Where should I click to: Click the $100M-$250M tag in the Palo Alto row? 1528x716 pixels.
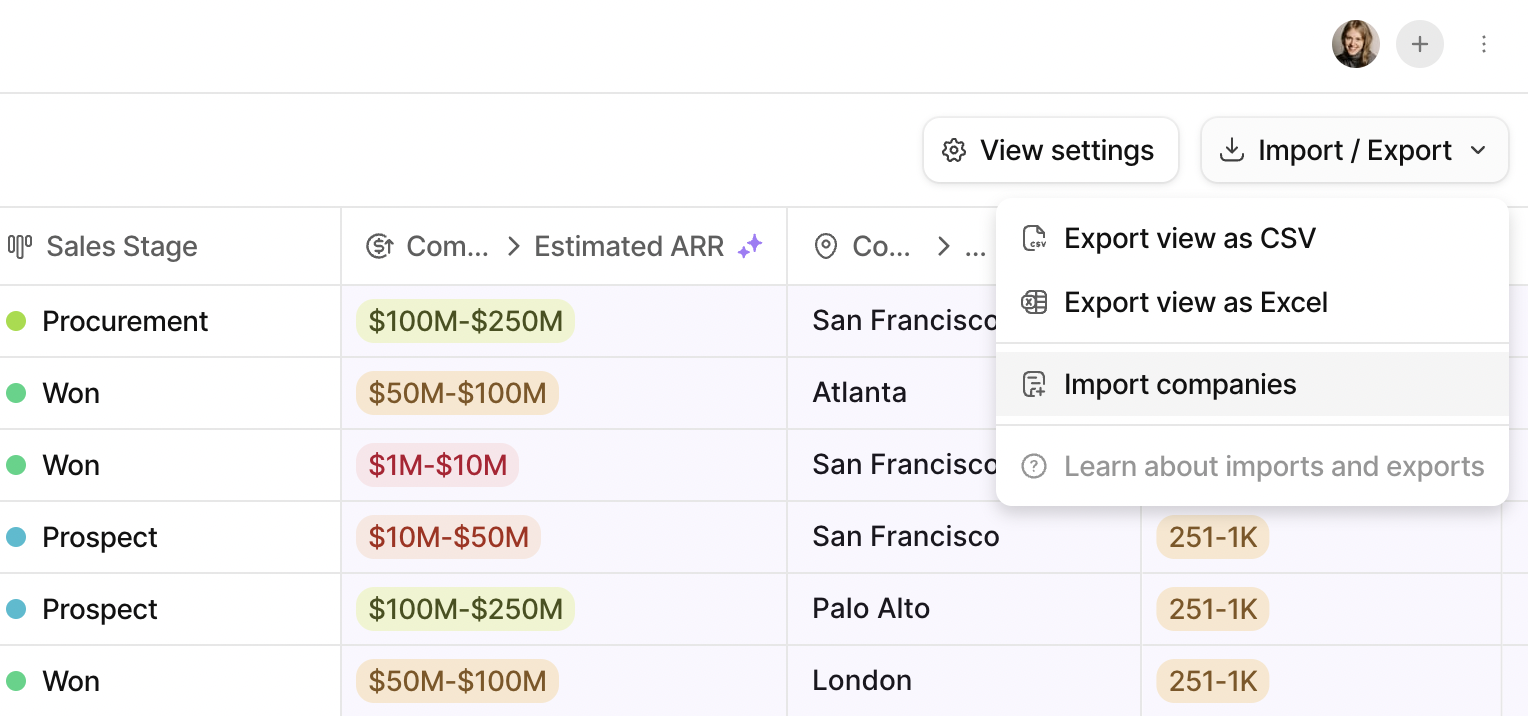[465, 609]
